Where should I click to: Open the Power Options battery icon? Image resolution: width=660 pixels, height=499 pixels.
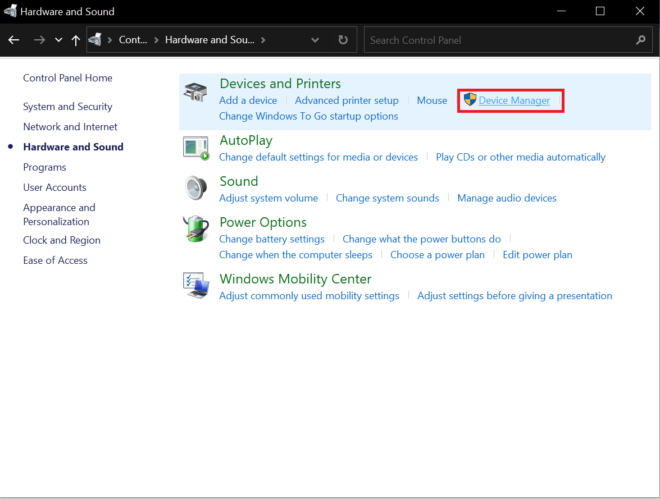click(196, 229)
